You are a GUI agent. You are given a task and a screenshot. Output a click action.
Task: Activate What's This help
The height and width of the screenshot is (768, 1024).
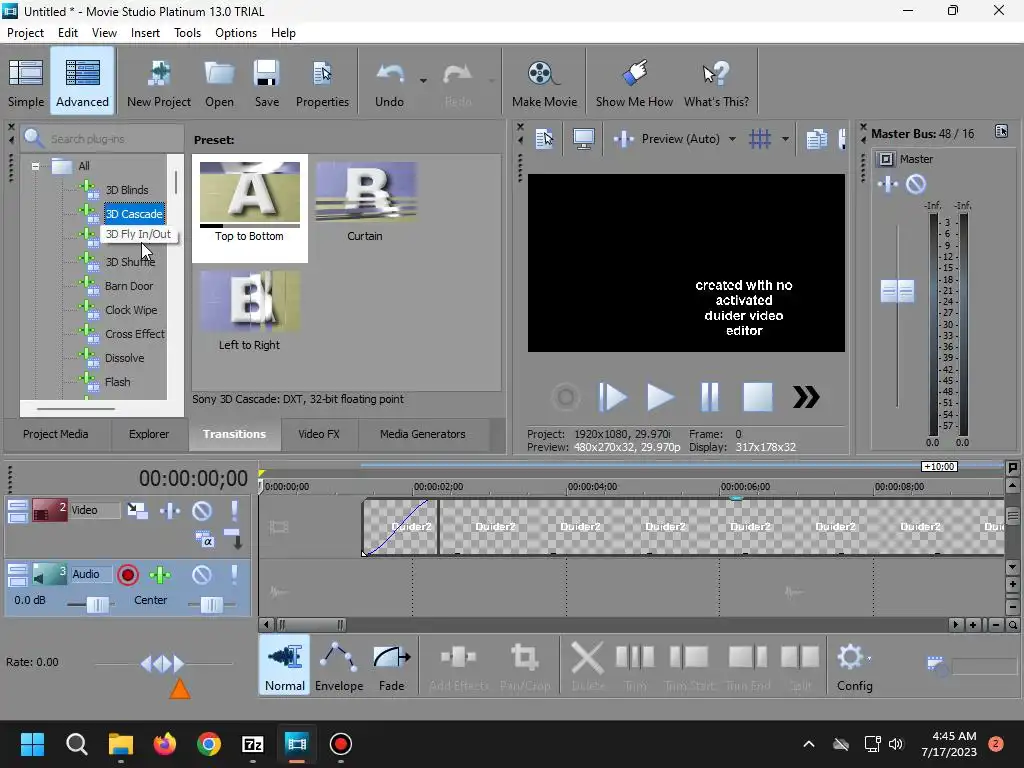click(x=716, y=82)
